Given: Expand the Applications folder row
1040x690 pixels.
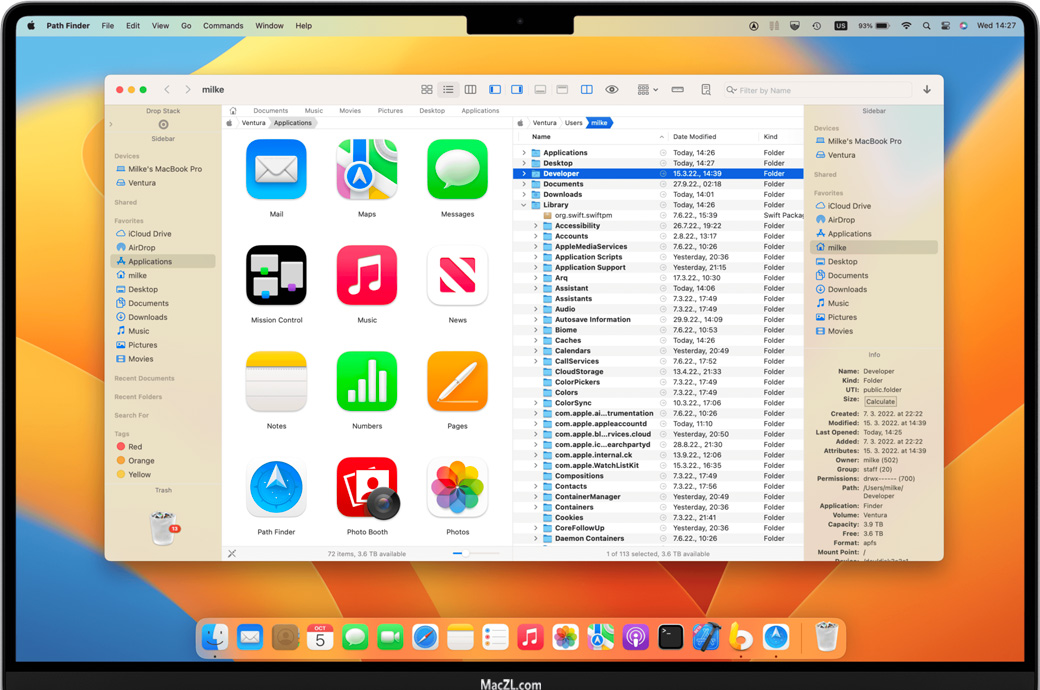Looking at the screenshot, I should 524,153.
